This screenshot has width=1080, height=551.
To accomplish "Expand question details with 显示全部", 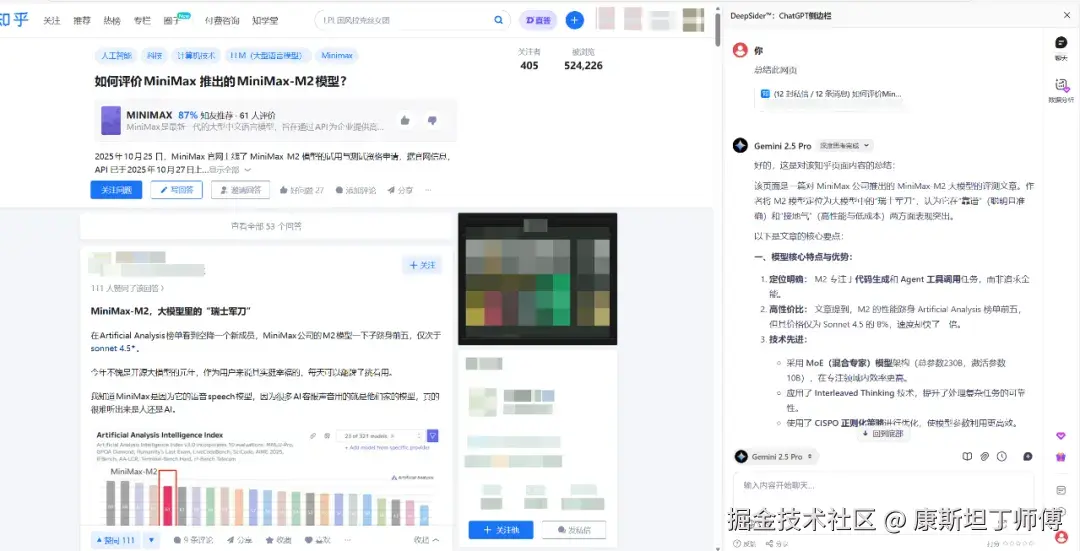I will [x=229, y=169].
